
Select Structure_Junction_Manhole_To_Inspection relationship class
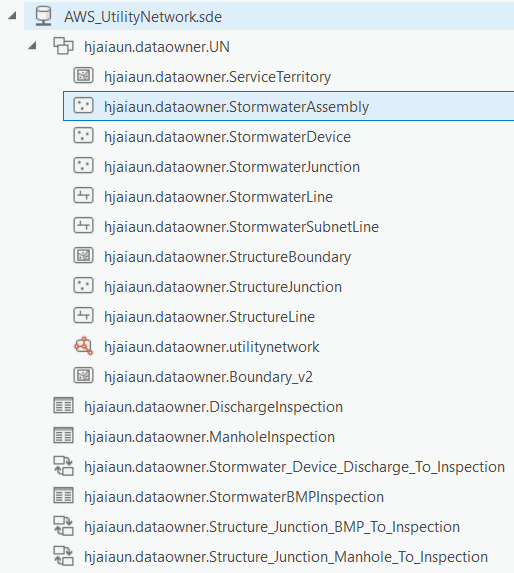(x=286, y=557)
